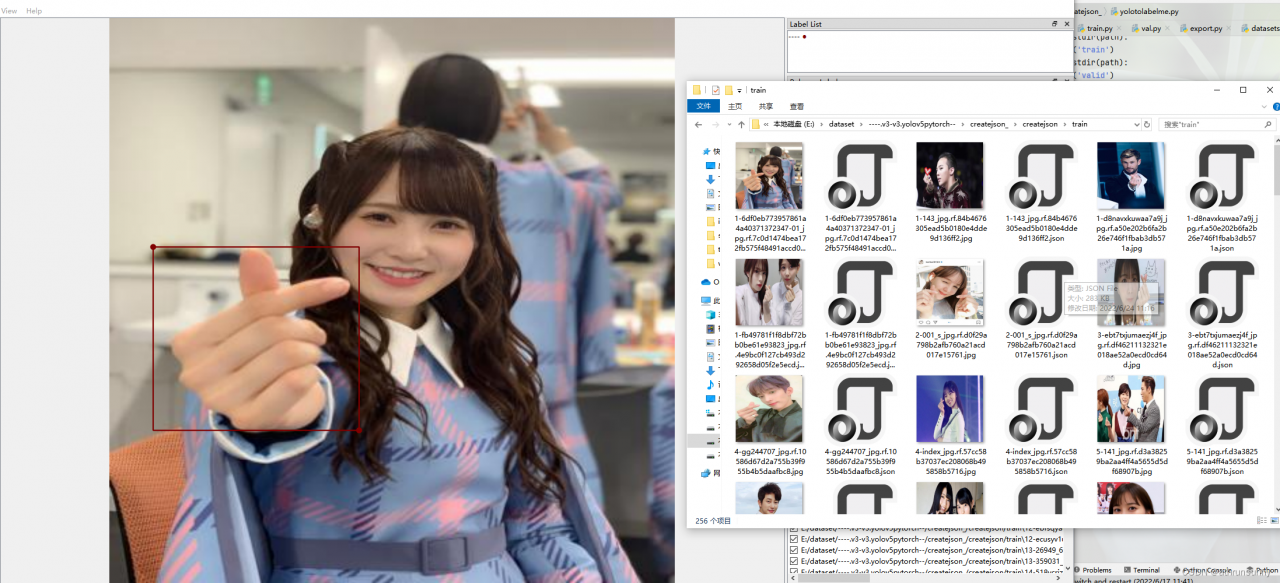
Task: Close the train.py editor tab
Action: (1118, 29)
